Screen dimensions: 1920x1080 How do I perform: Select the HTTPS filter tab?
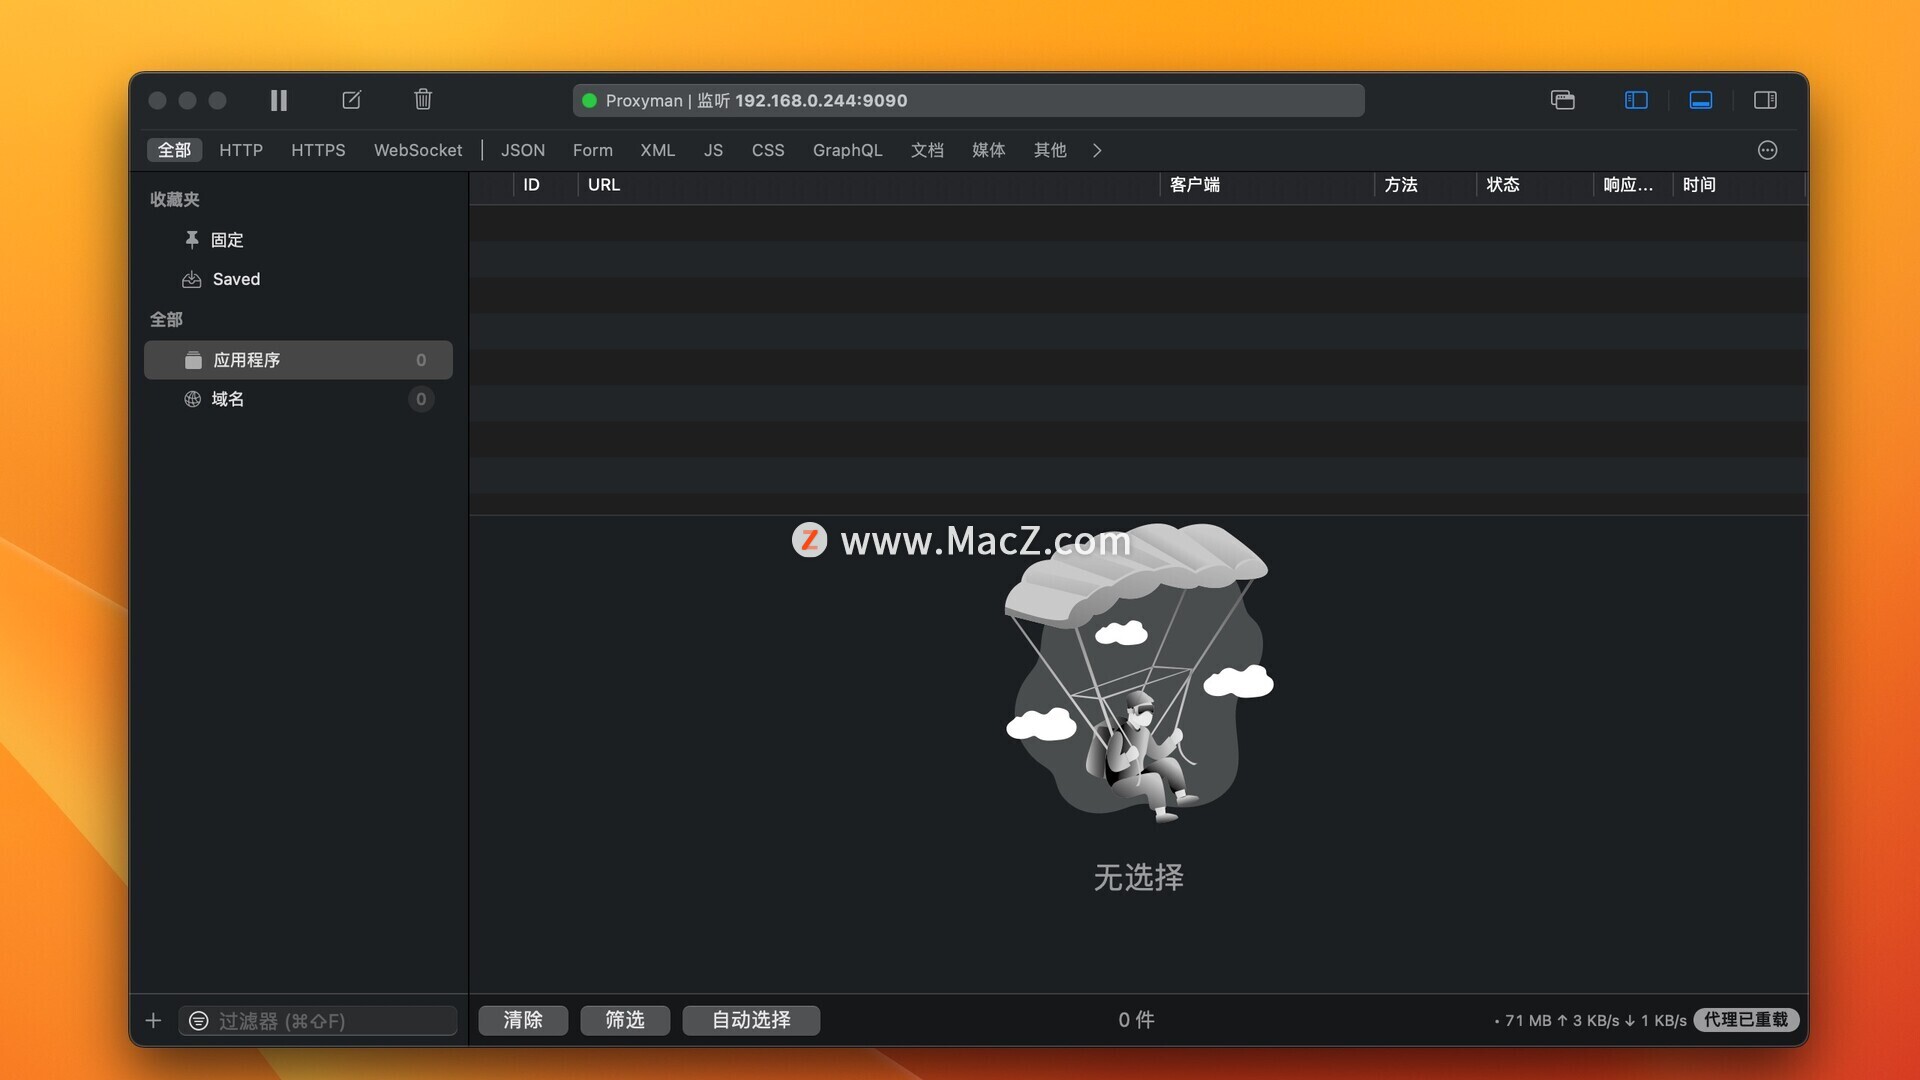tap(318, 150)
